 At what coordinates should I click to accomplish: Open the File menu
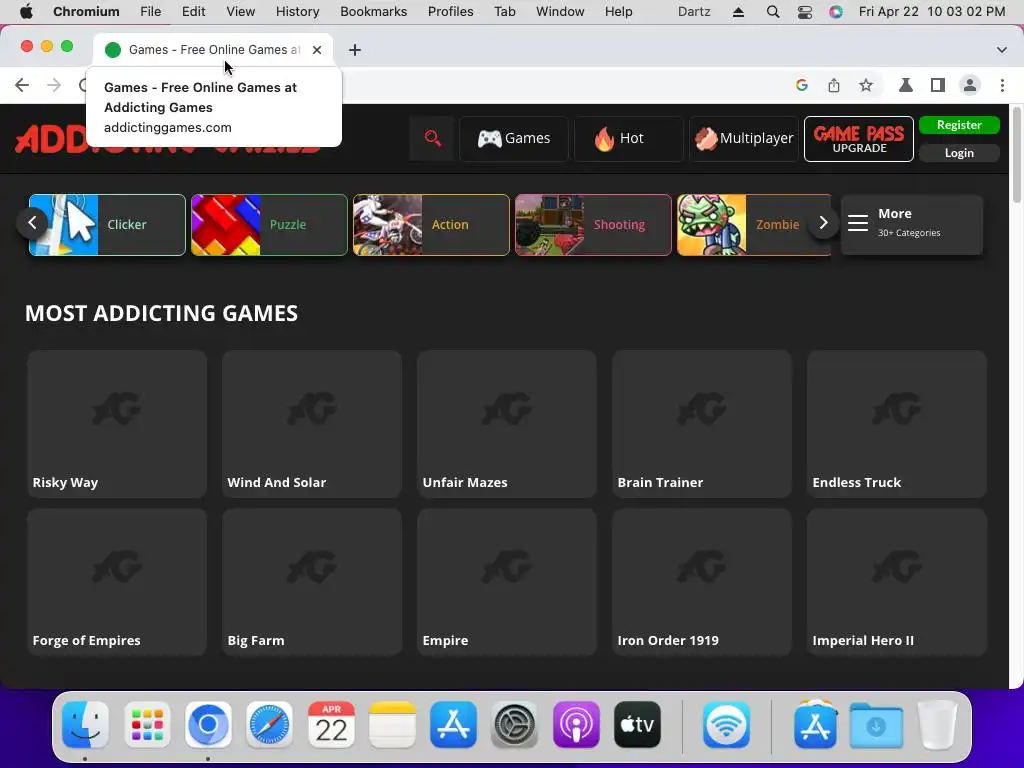pyautogui.click(x=150, y=12)
